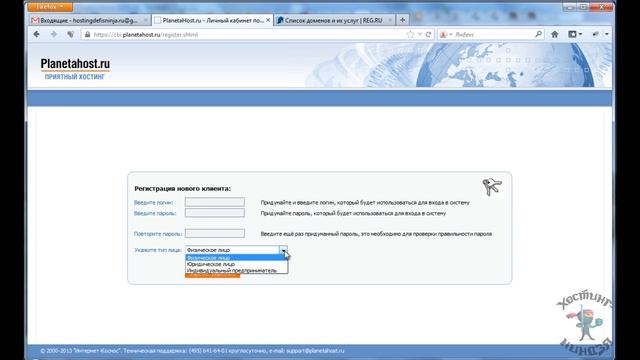This screenshot has width=640, height=360.
Task: Close the Gmail inbox tab
Action: [x=145, y=20]
